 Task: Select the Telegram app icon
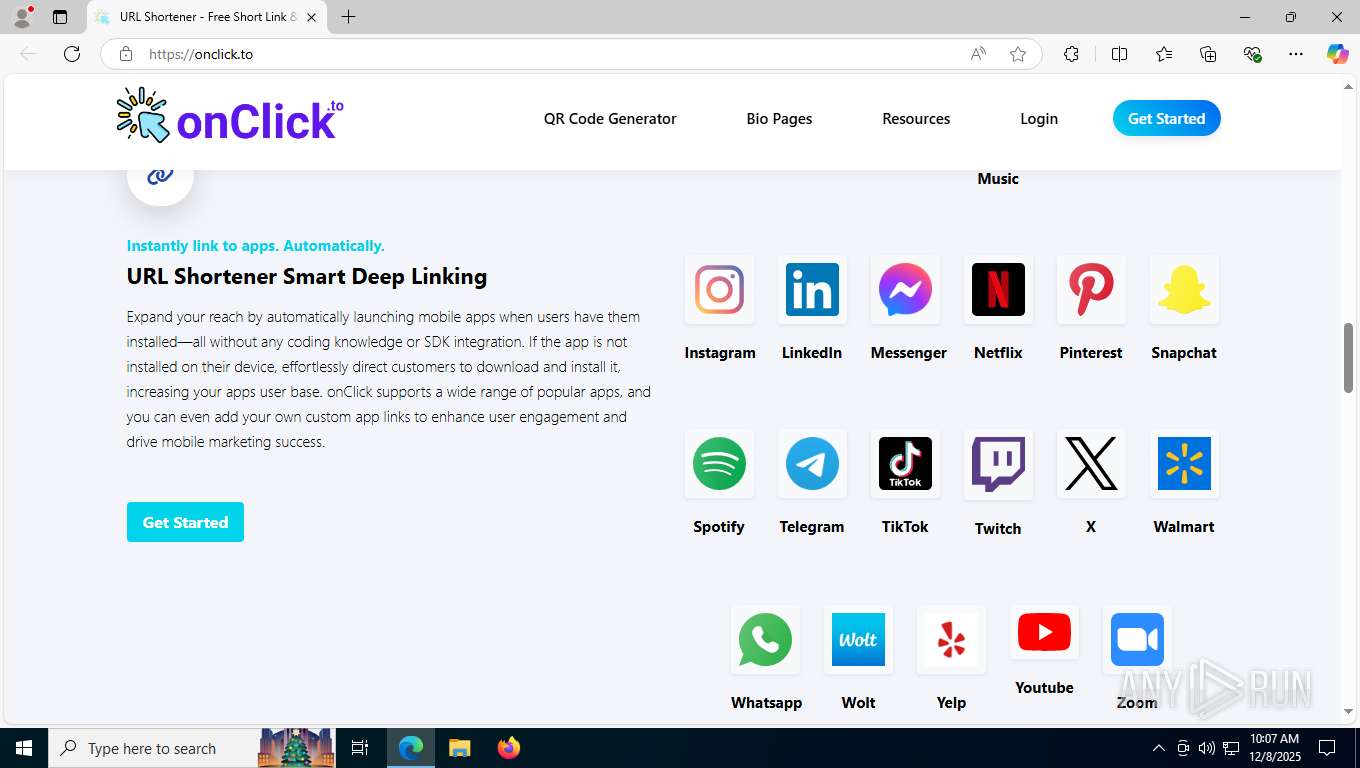812,464
